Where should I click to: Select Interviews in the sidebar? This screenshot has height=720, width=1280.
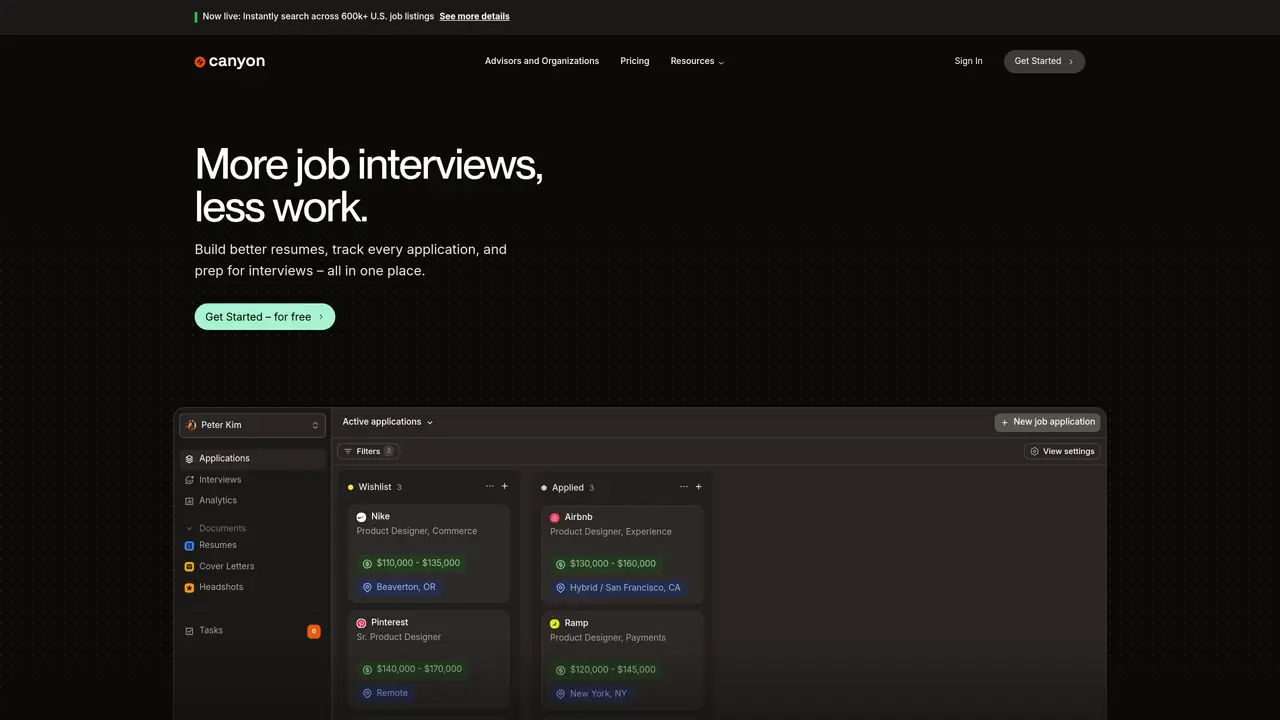click(x=253, y=480)
